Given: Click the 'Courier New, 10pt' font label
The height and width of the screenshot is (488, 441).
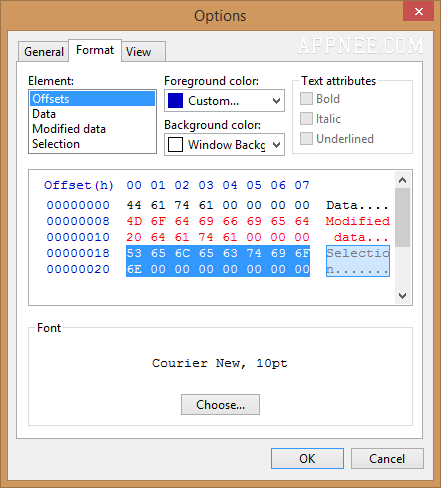Looking at the screenshot, I should click(220, 363).
